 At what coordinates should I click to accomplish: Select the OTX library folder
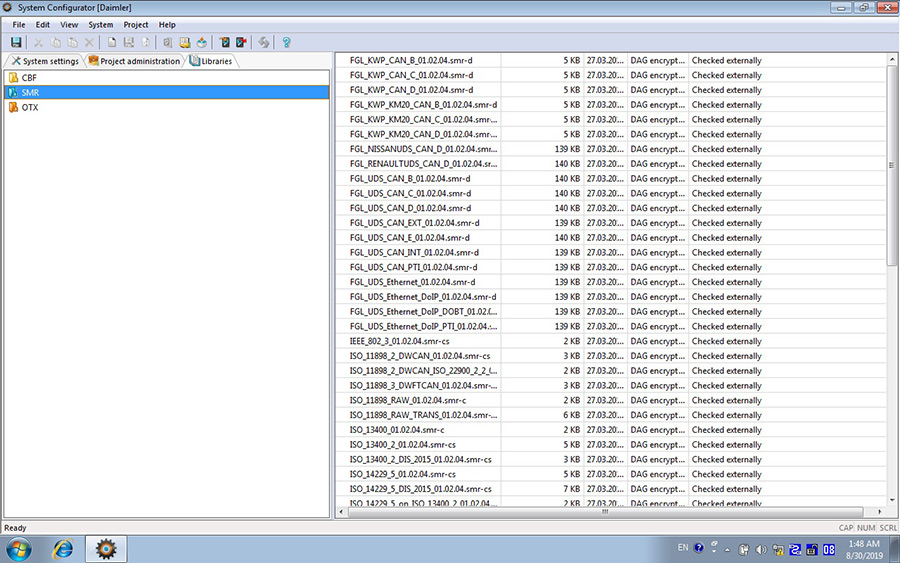point(30,107)
